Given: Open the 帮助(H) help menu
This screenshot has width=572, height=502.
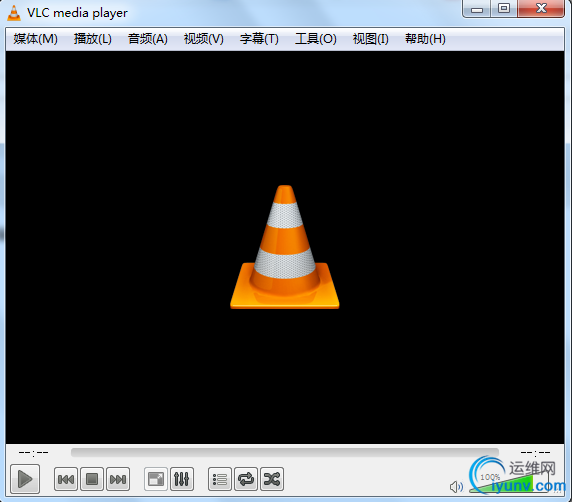Looking at the screenshot, I should (425, 39).
